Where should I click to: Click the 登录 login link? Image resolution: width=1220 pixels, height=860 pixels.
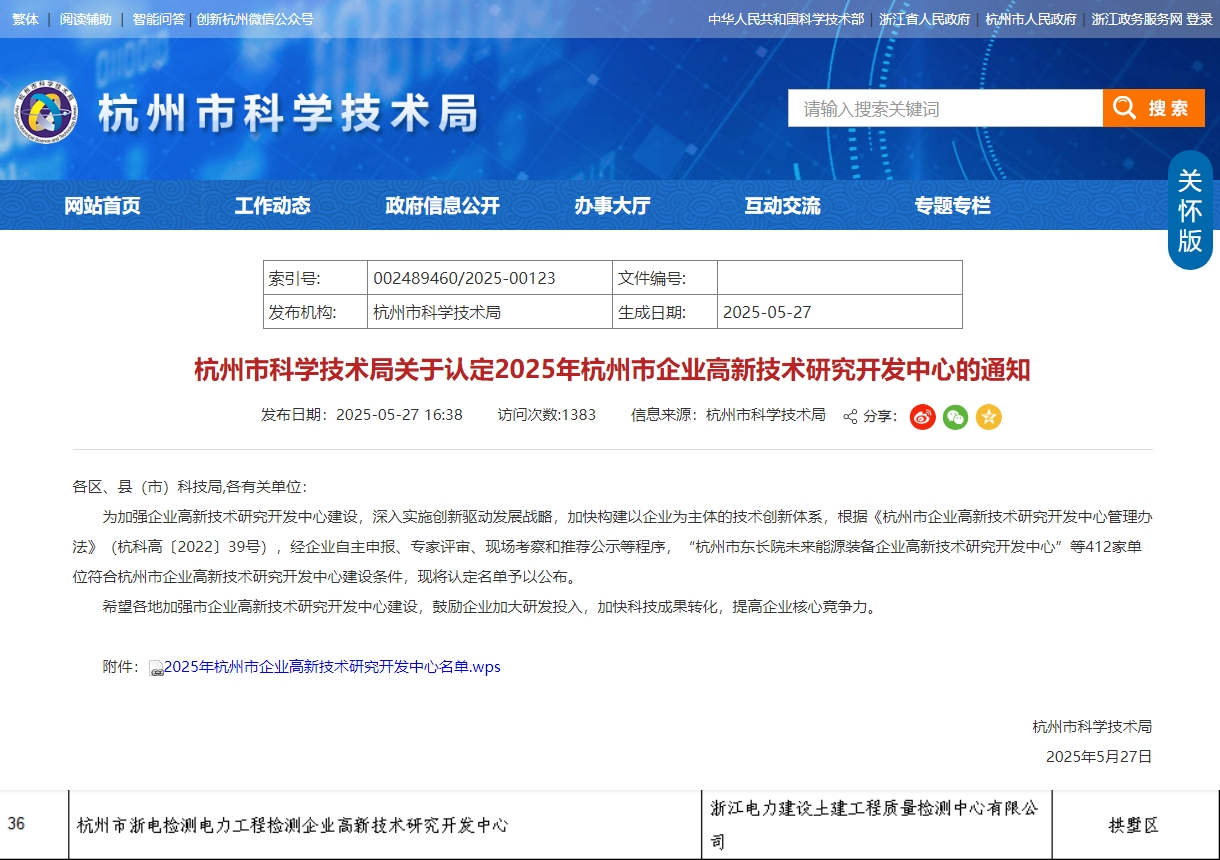click(x=1199, y=19)
